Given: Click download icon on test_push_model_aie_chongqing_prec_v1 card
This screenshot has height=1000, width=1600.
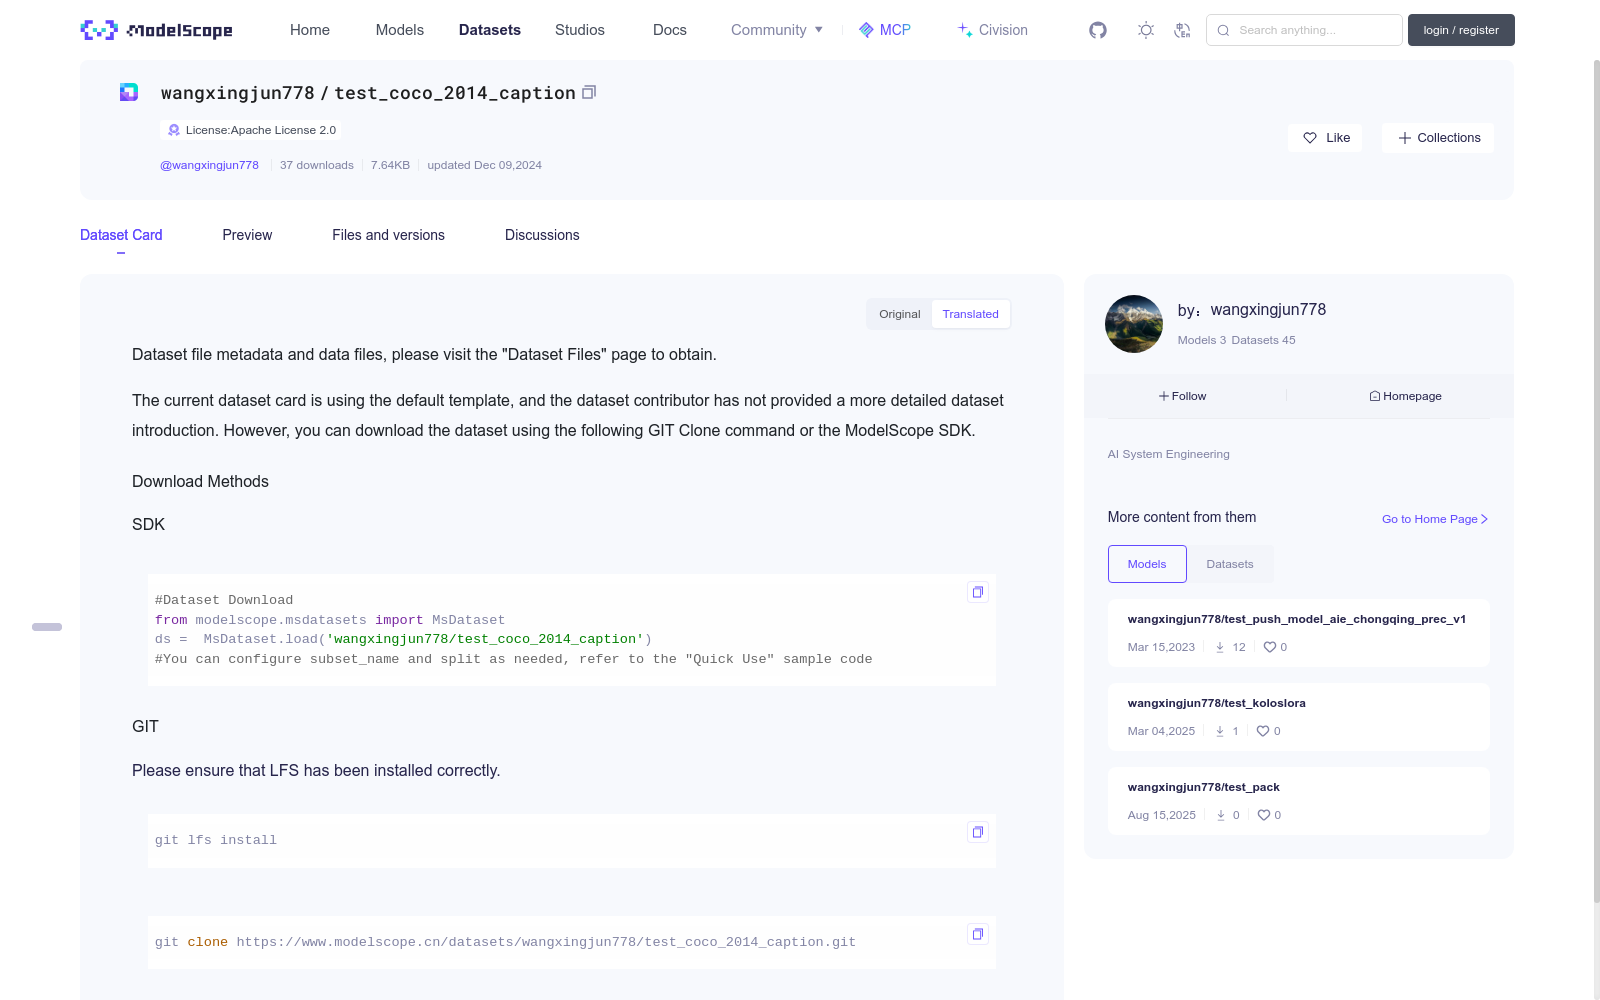Looking at the screenshot, I should (1220, 647).
